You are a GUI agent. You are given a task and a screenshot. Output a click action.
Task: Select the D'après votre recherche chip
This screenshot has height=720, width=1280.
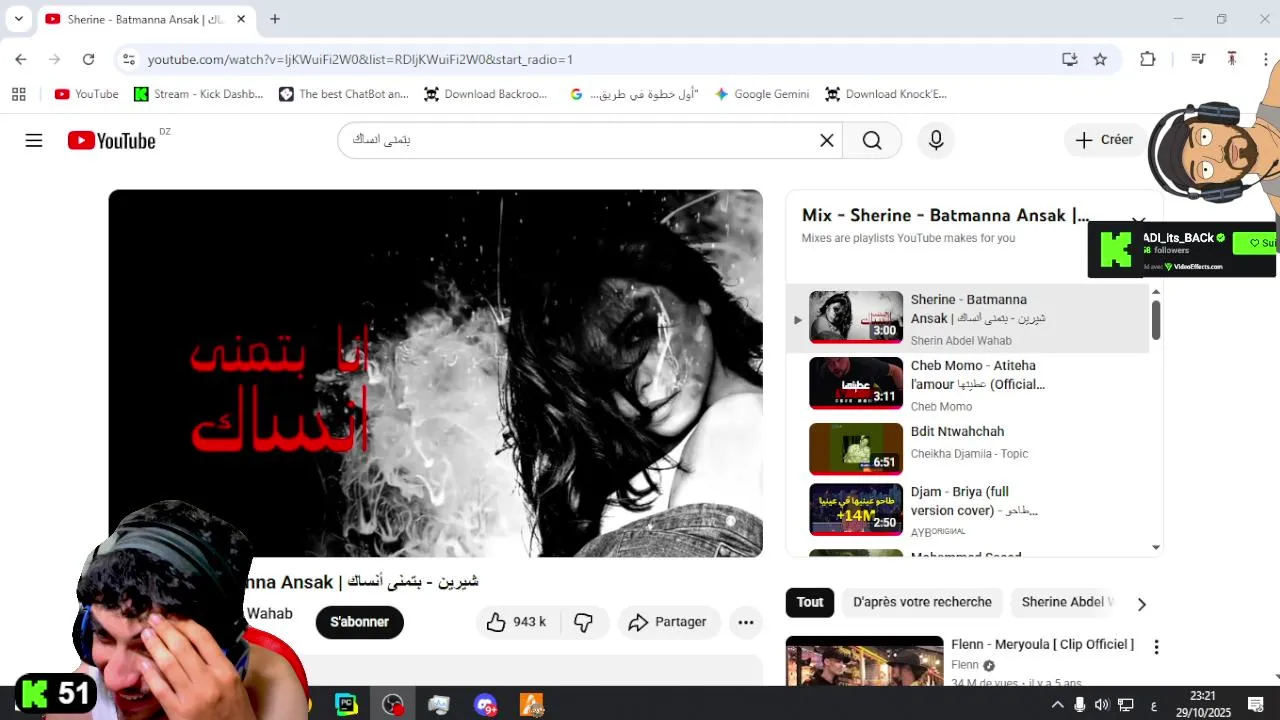922,602
